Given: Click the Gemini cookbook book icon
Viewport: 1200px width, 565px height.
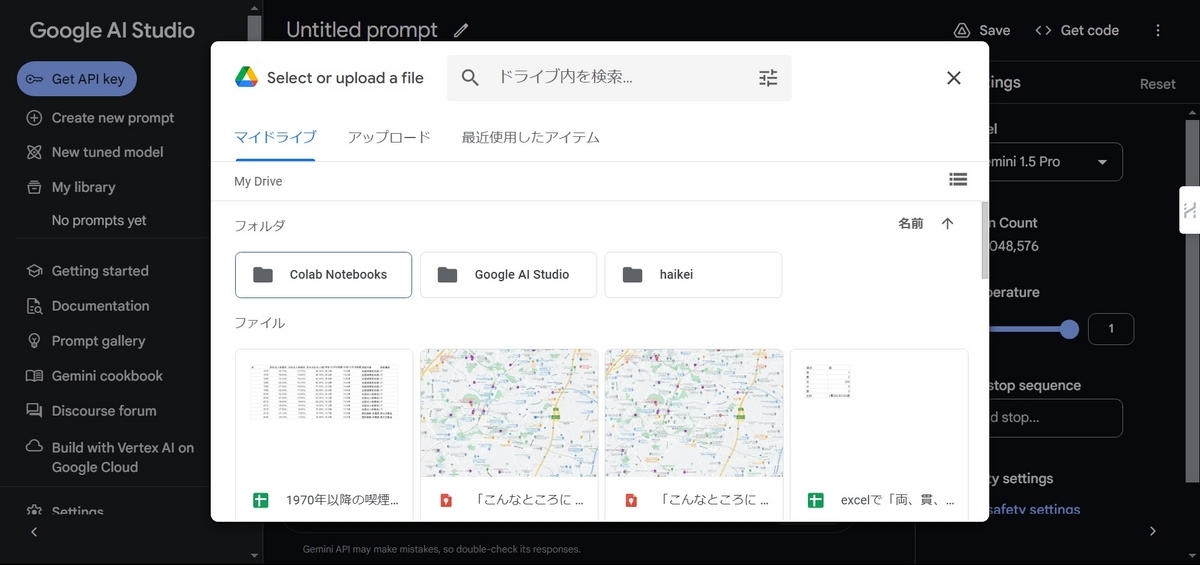Looking at the screenshot, I should (34, 376).
